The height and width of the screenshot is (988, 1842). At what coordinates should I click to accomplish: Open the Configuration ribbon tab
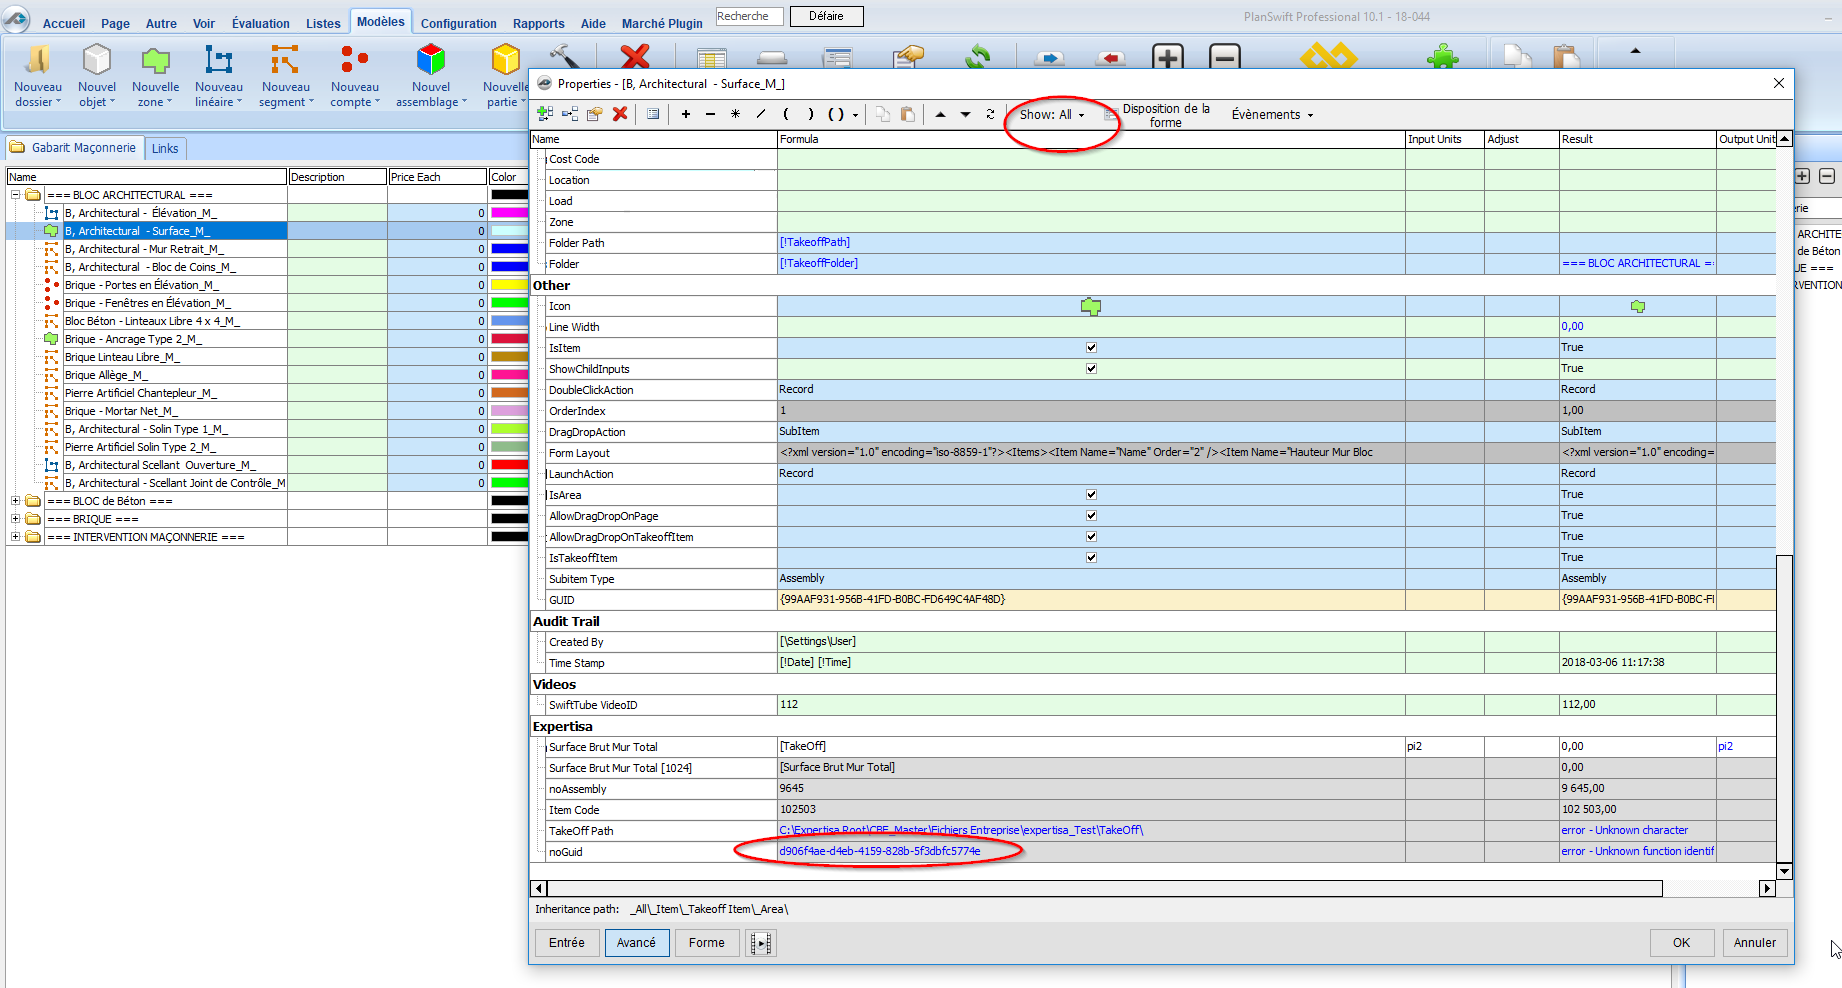tap(458, 23)
